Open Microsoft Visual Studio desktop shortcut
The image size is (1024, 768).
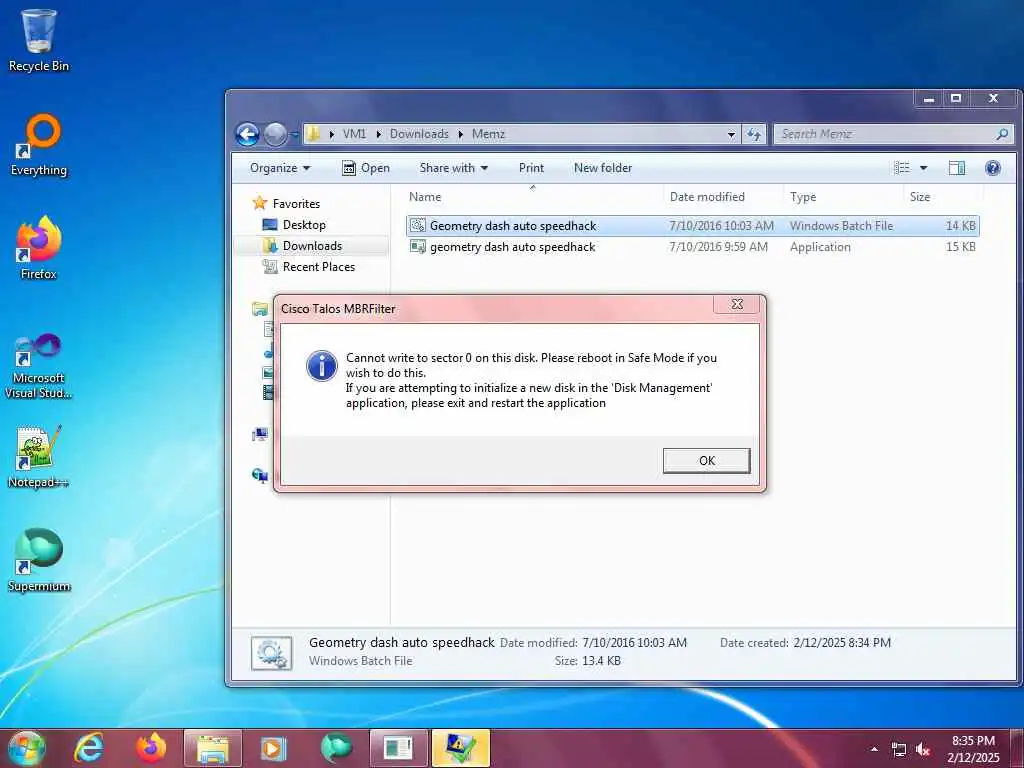pos(39,366)
